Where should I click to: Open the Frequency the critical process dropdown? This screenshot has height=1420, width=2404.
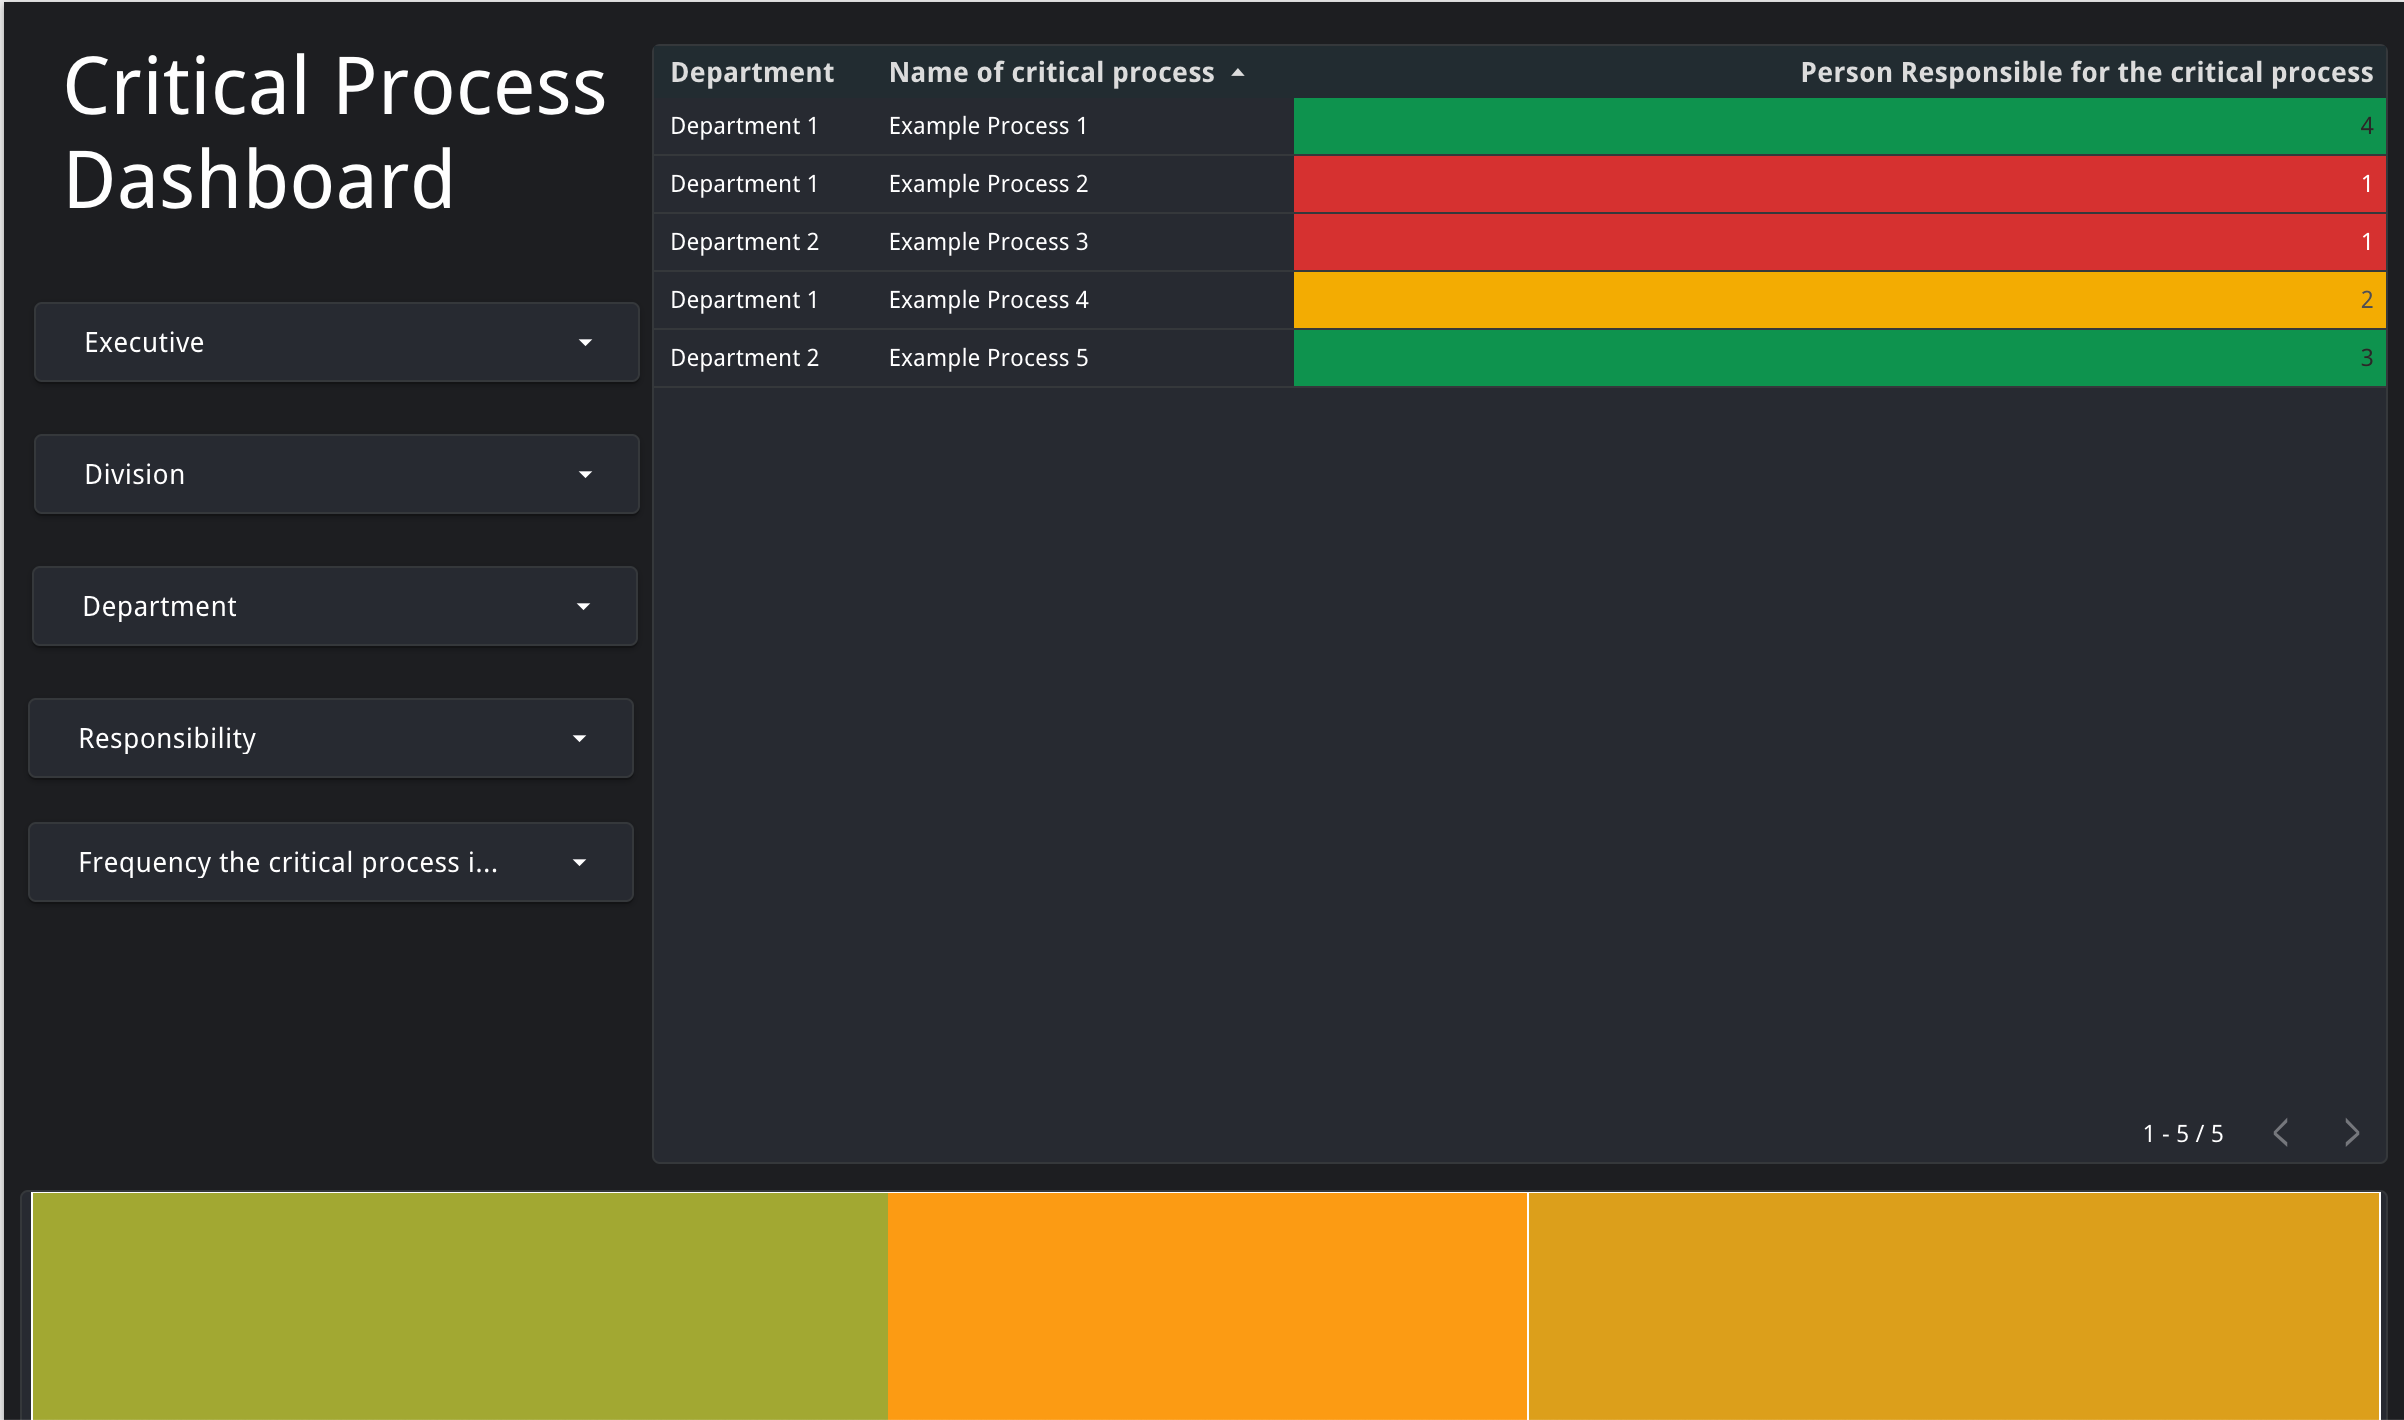click(x=331, y=862)
